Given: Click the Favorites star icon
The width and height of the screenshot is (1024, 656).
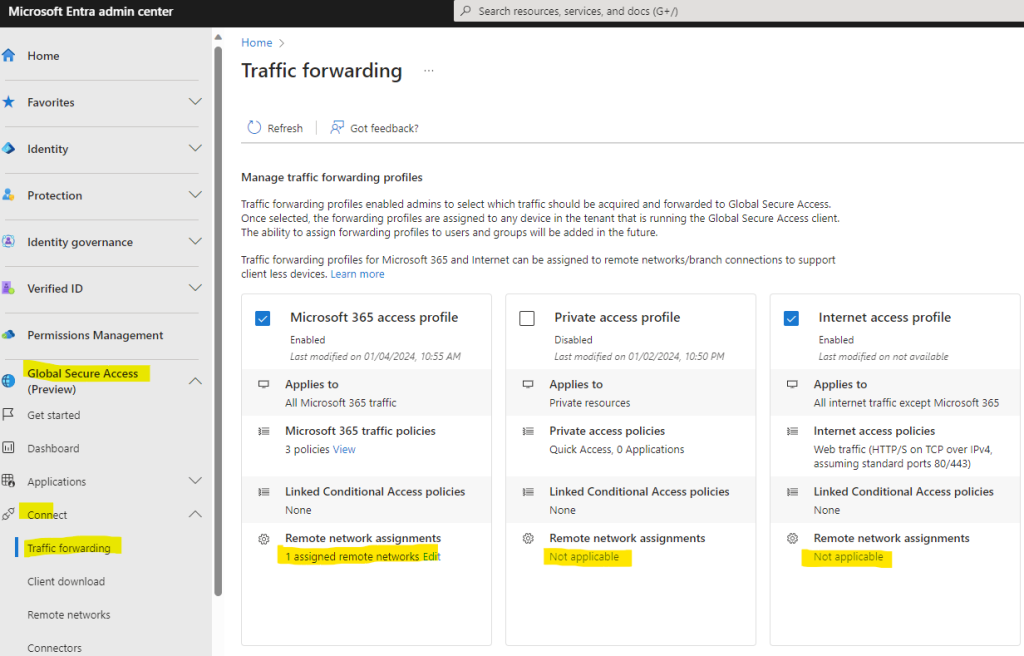Looking at the screenshot, I should 8,102.
